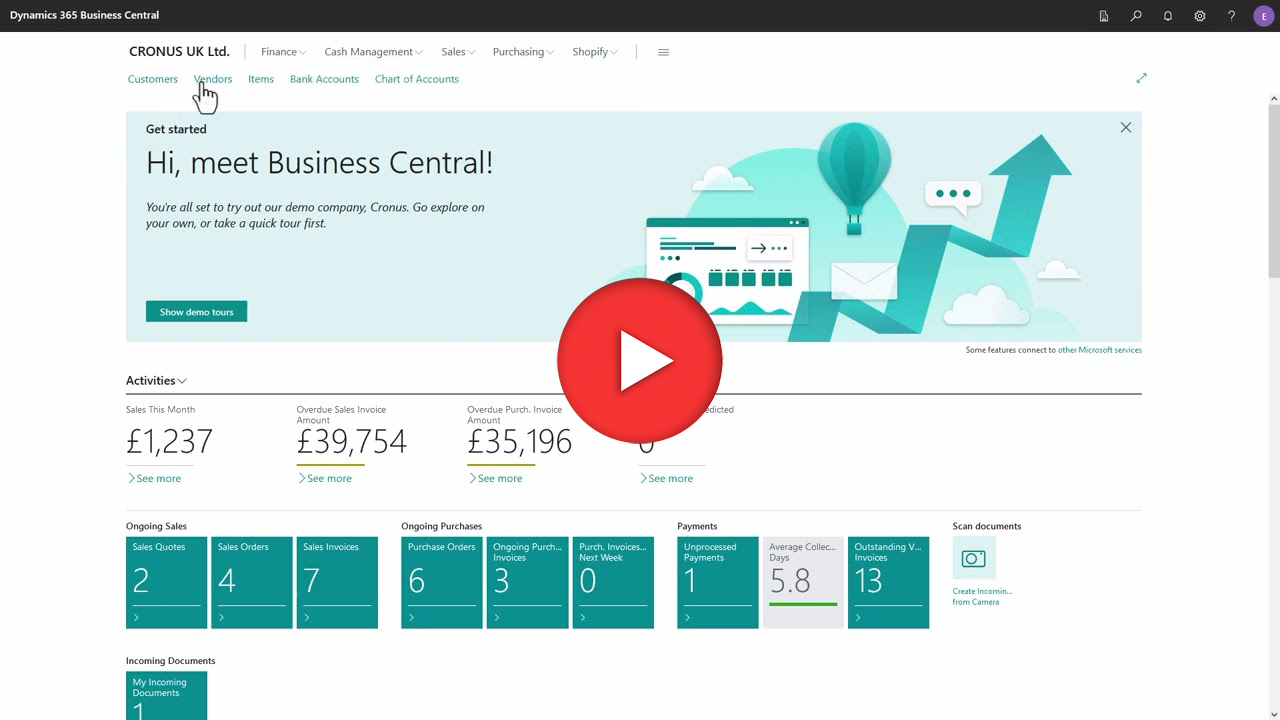Image resolution: width=1280 pixels, height=720 pixels.
Task: Open the Items list
Action: tap(261, 79)
